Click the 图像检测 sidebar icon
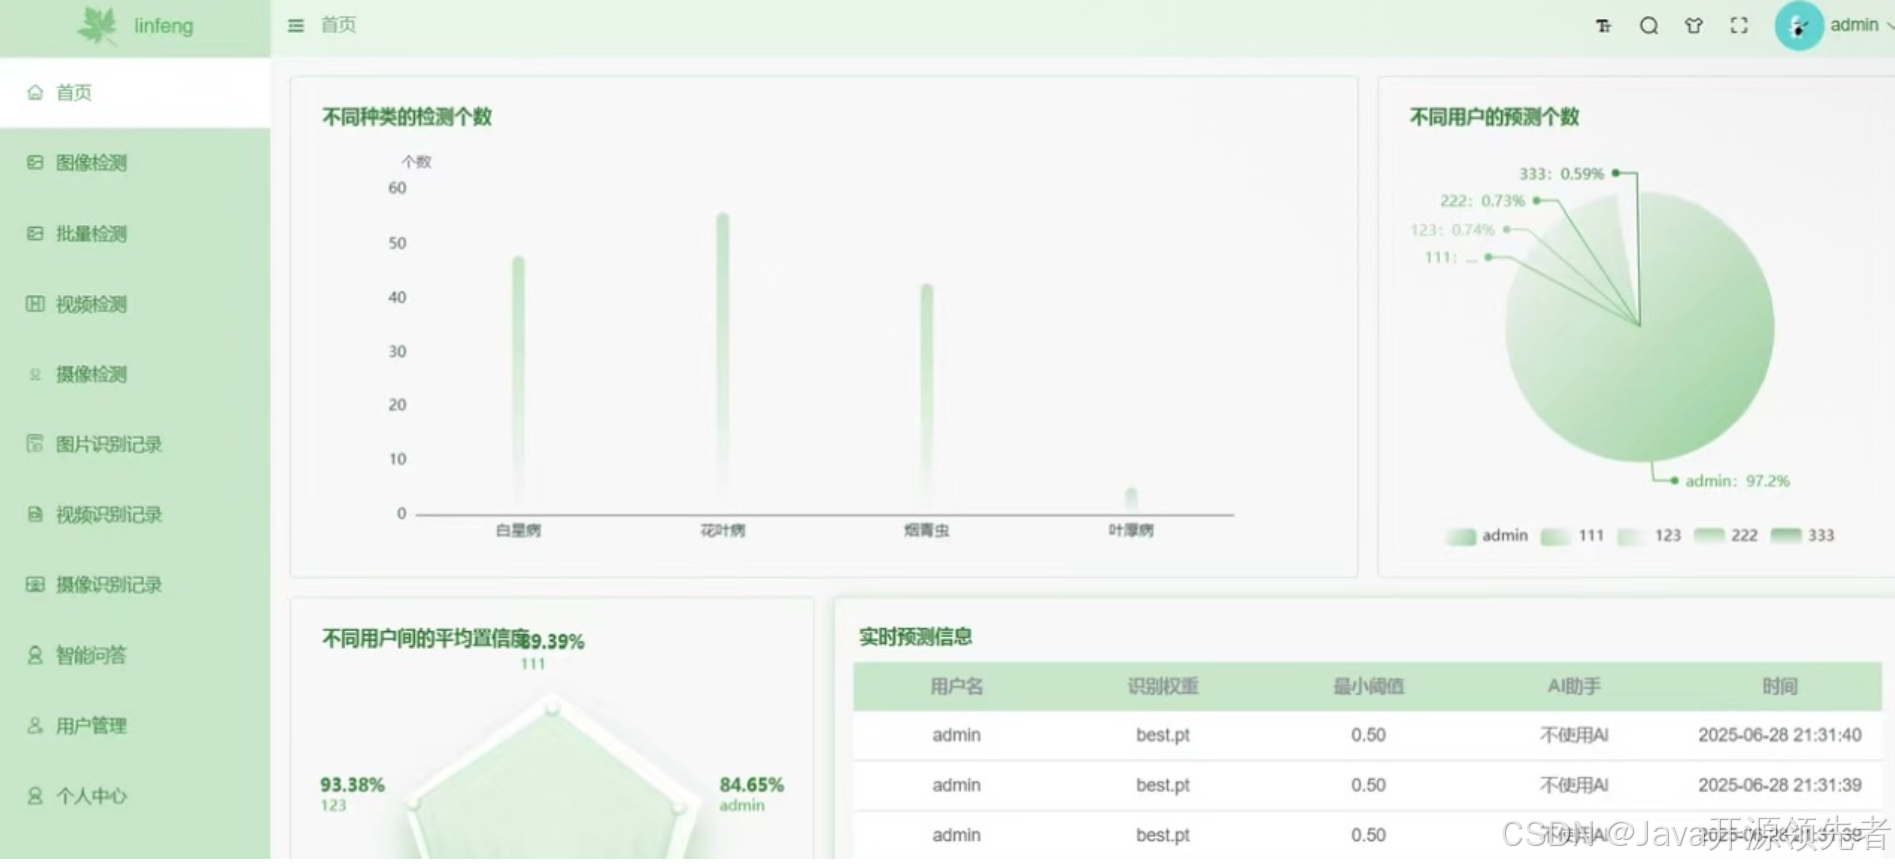Screen dimensions: 1895x866 point(35,162)
